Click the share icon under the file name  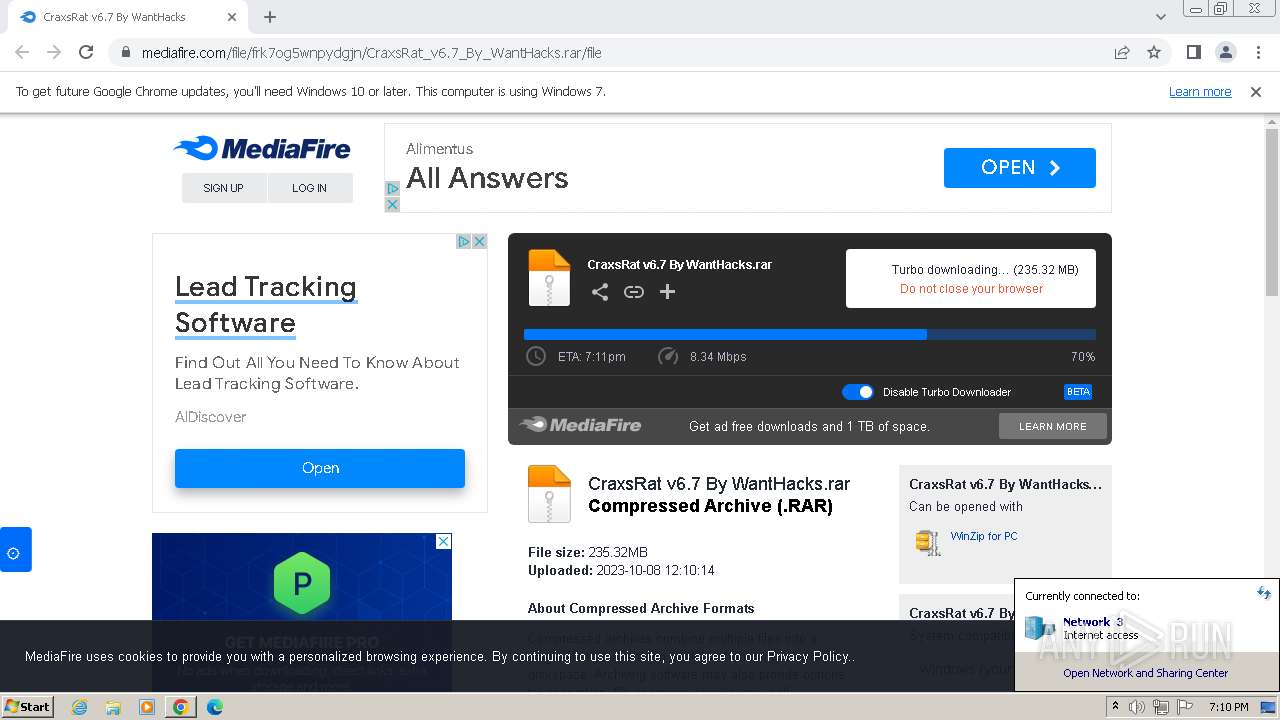click(x=599, y=292)
